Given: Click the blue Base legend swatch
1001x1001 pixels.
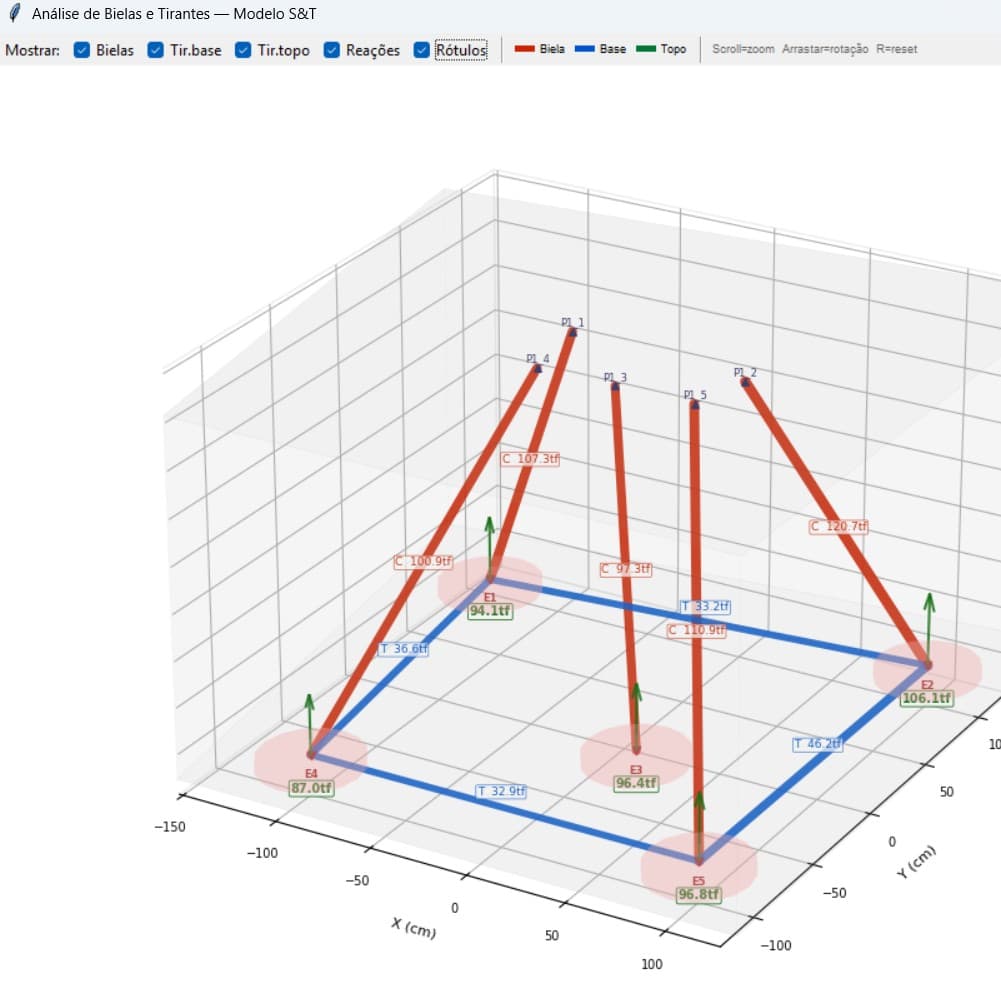Looking at the screenshot, I should [584, 49].
